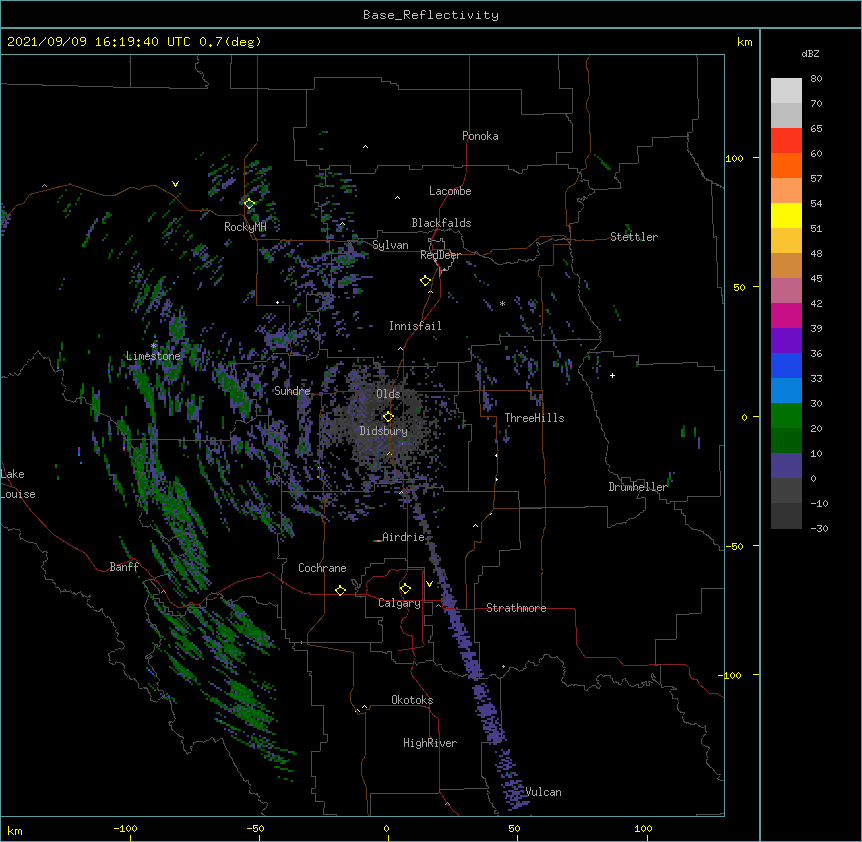The image size is (862, 842).
Task: Click the Sundre town label
Action: [292, 391]
